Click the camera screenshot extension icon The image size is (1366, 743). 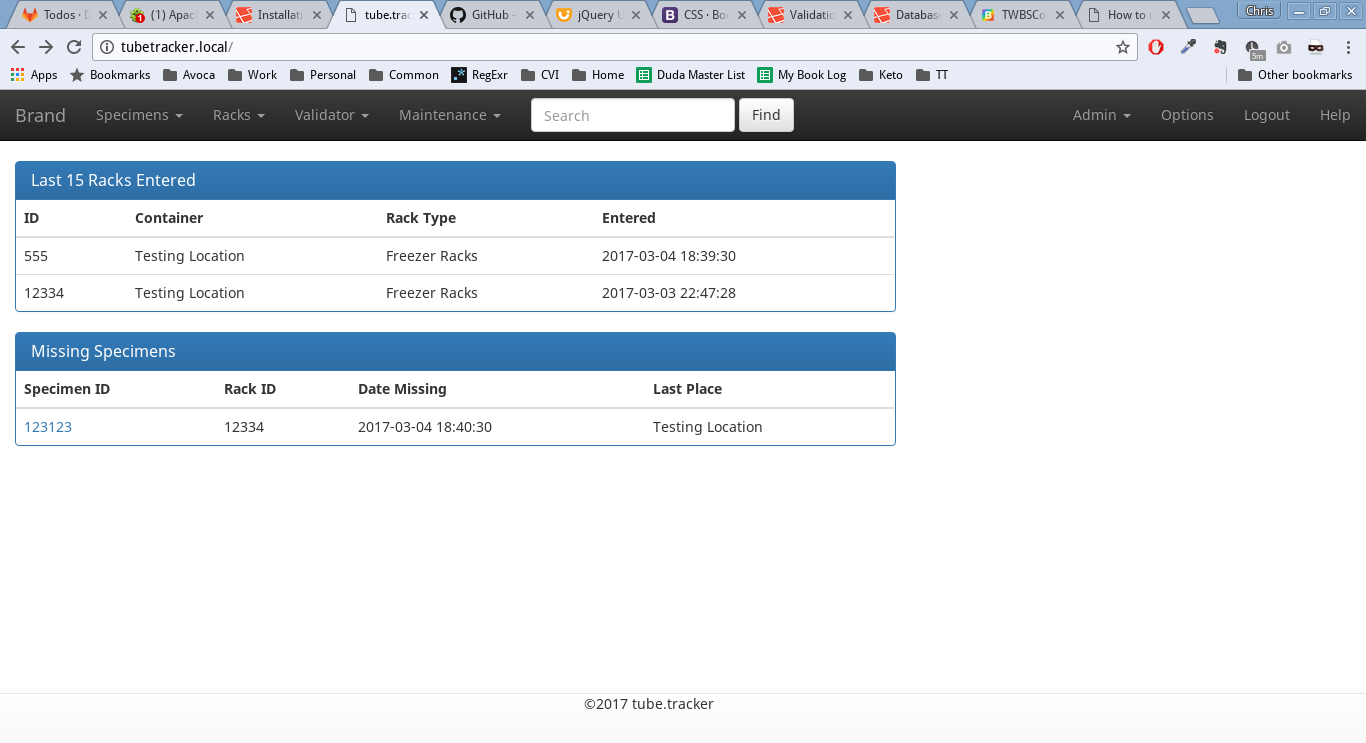(x=1284, y=47)
